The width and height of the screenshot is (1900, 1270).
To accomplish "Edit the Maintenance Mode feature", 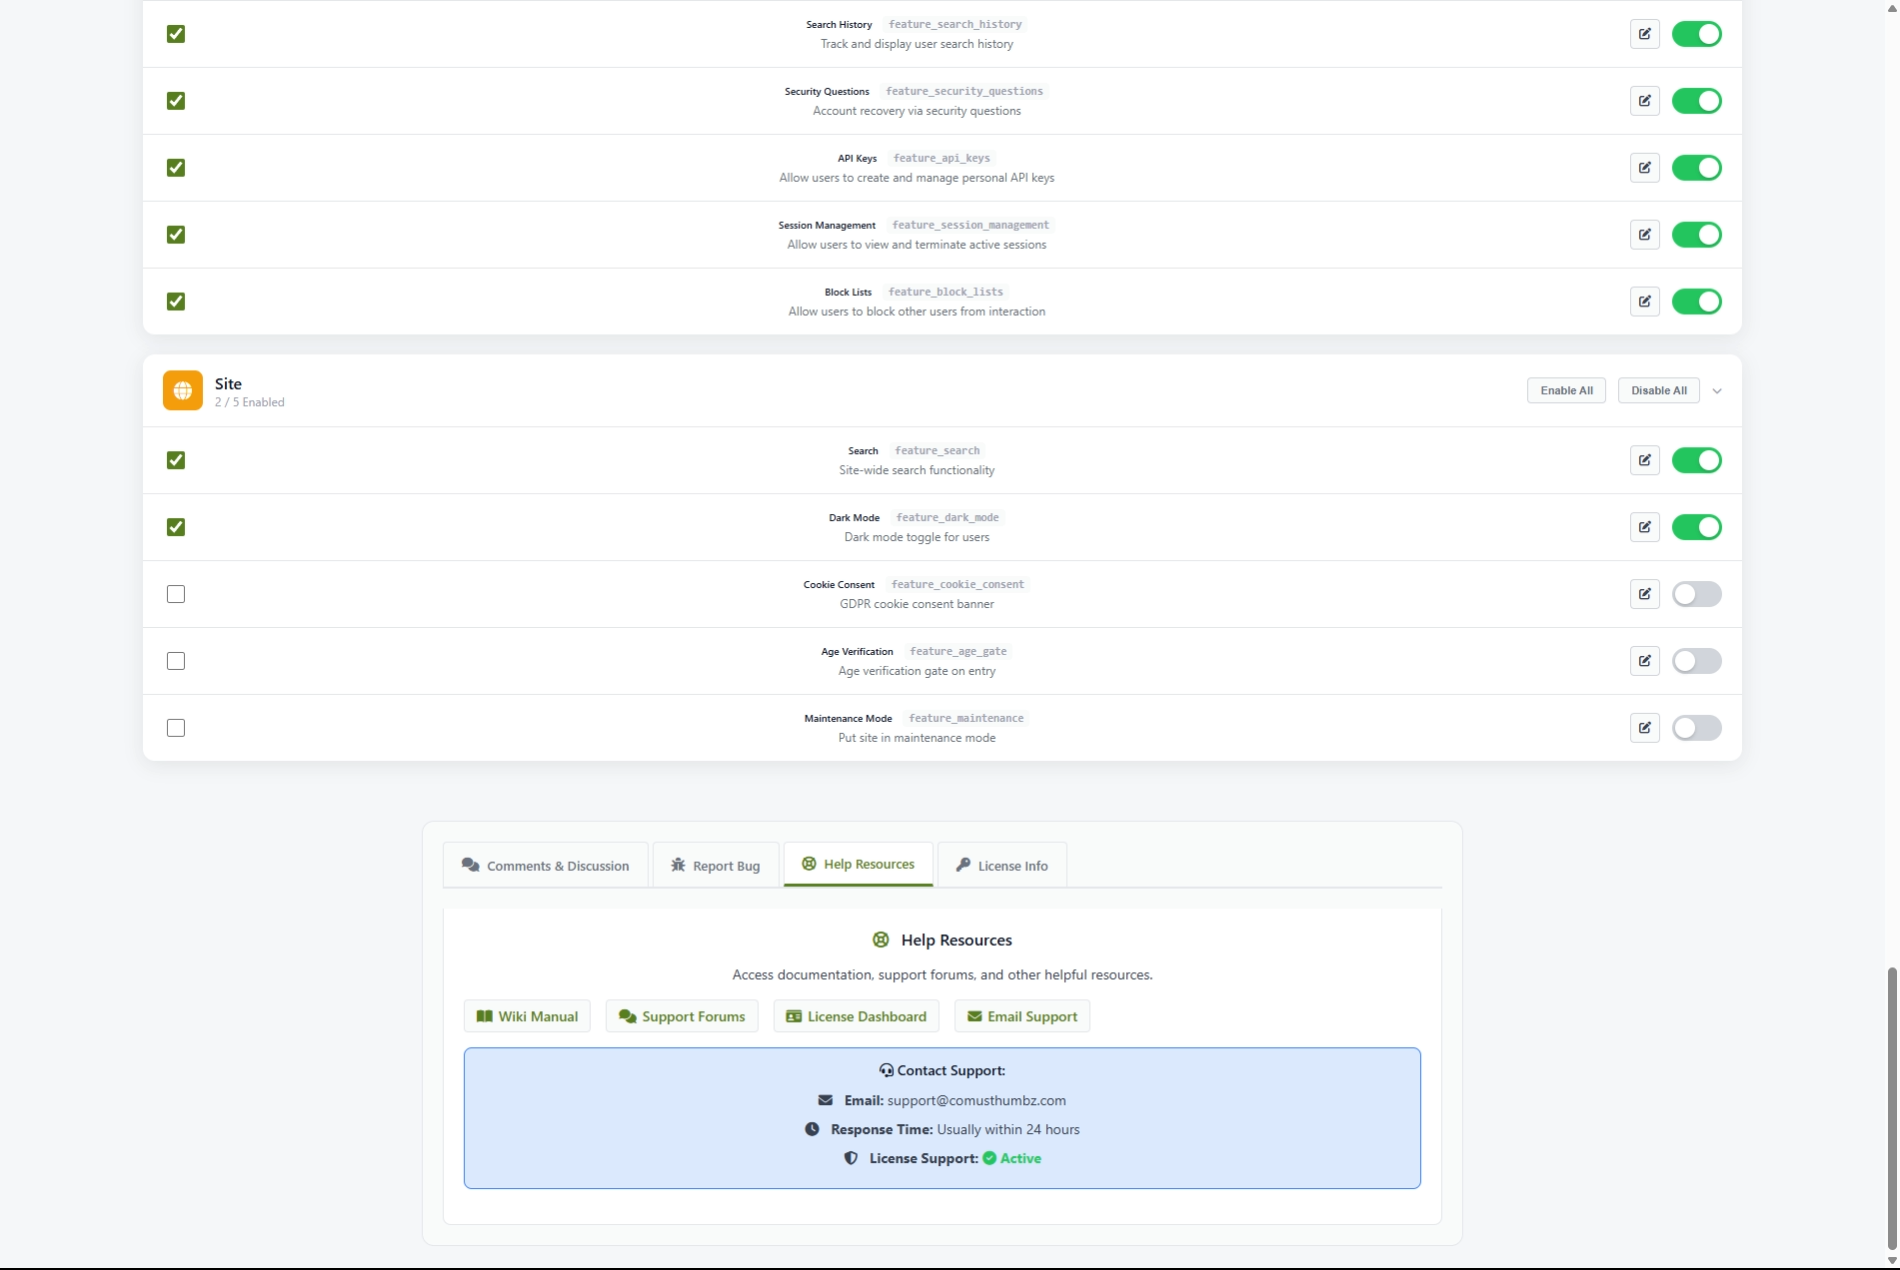I will (1644, 728).
